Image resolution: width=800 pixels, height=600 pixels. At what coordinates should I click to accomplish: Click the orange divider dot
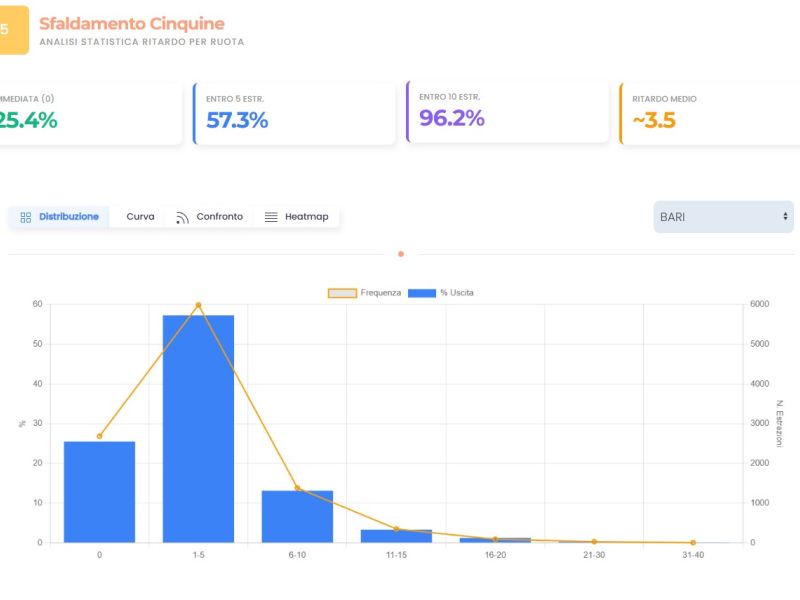[401, 254]
